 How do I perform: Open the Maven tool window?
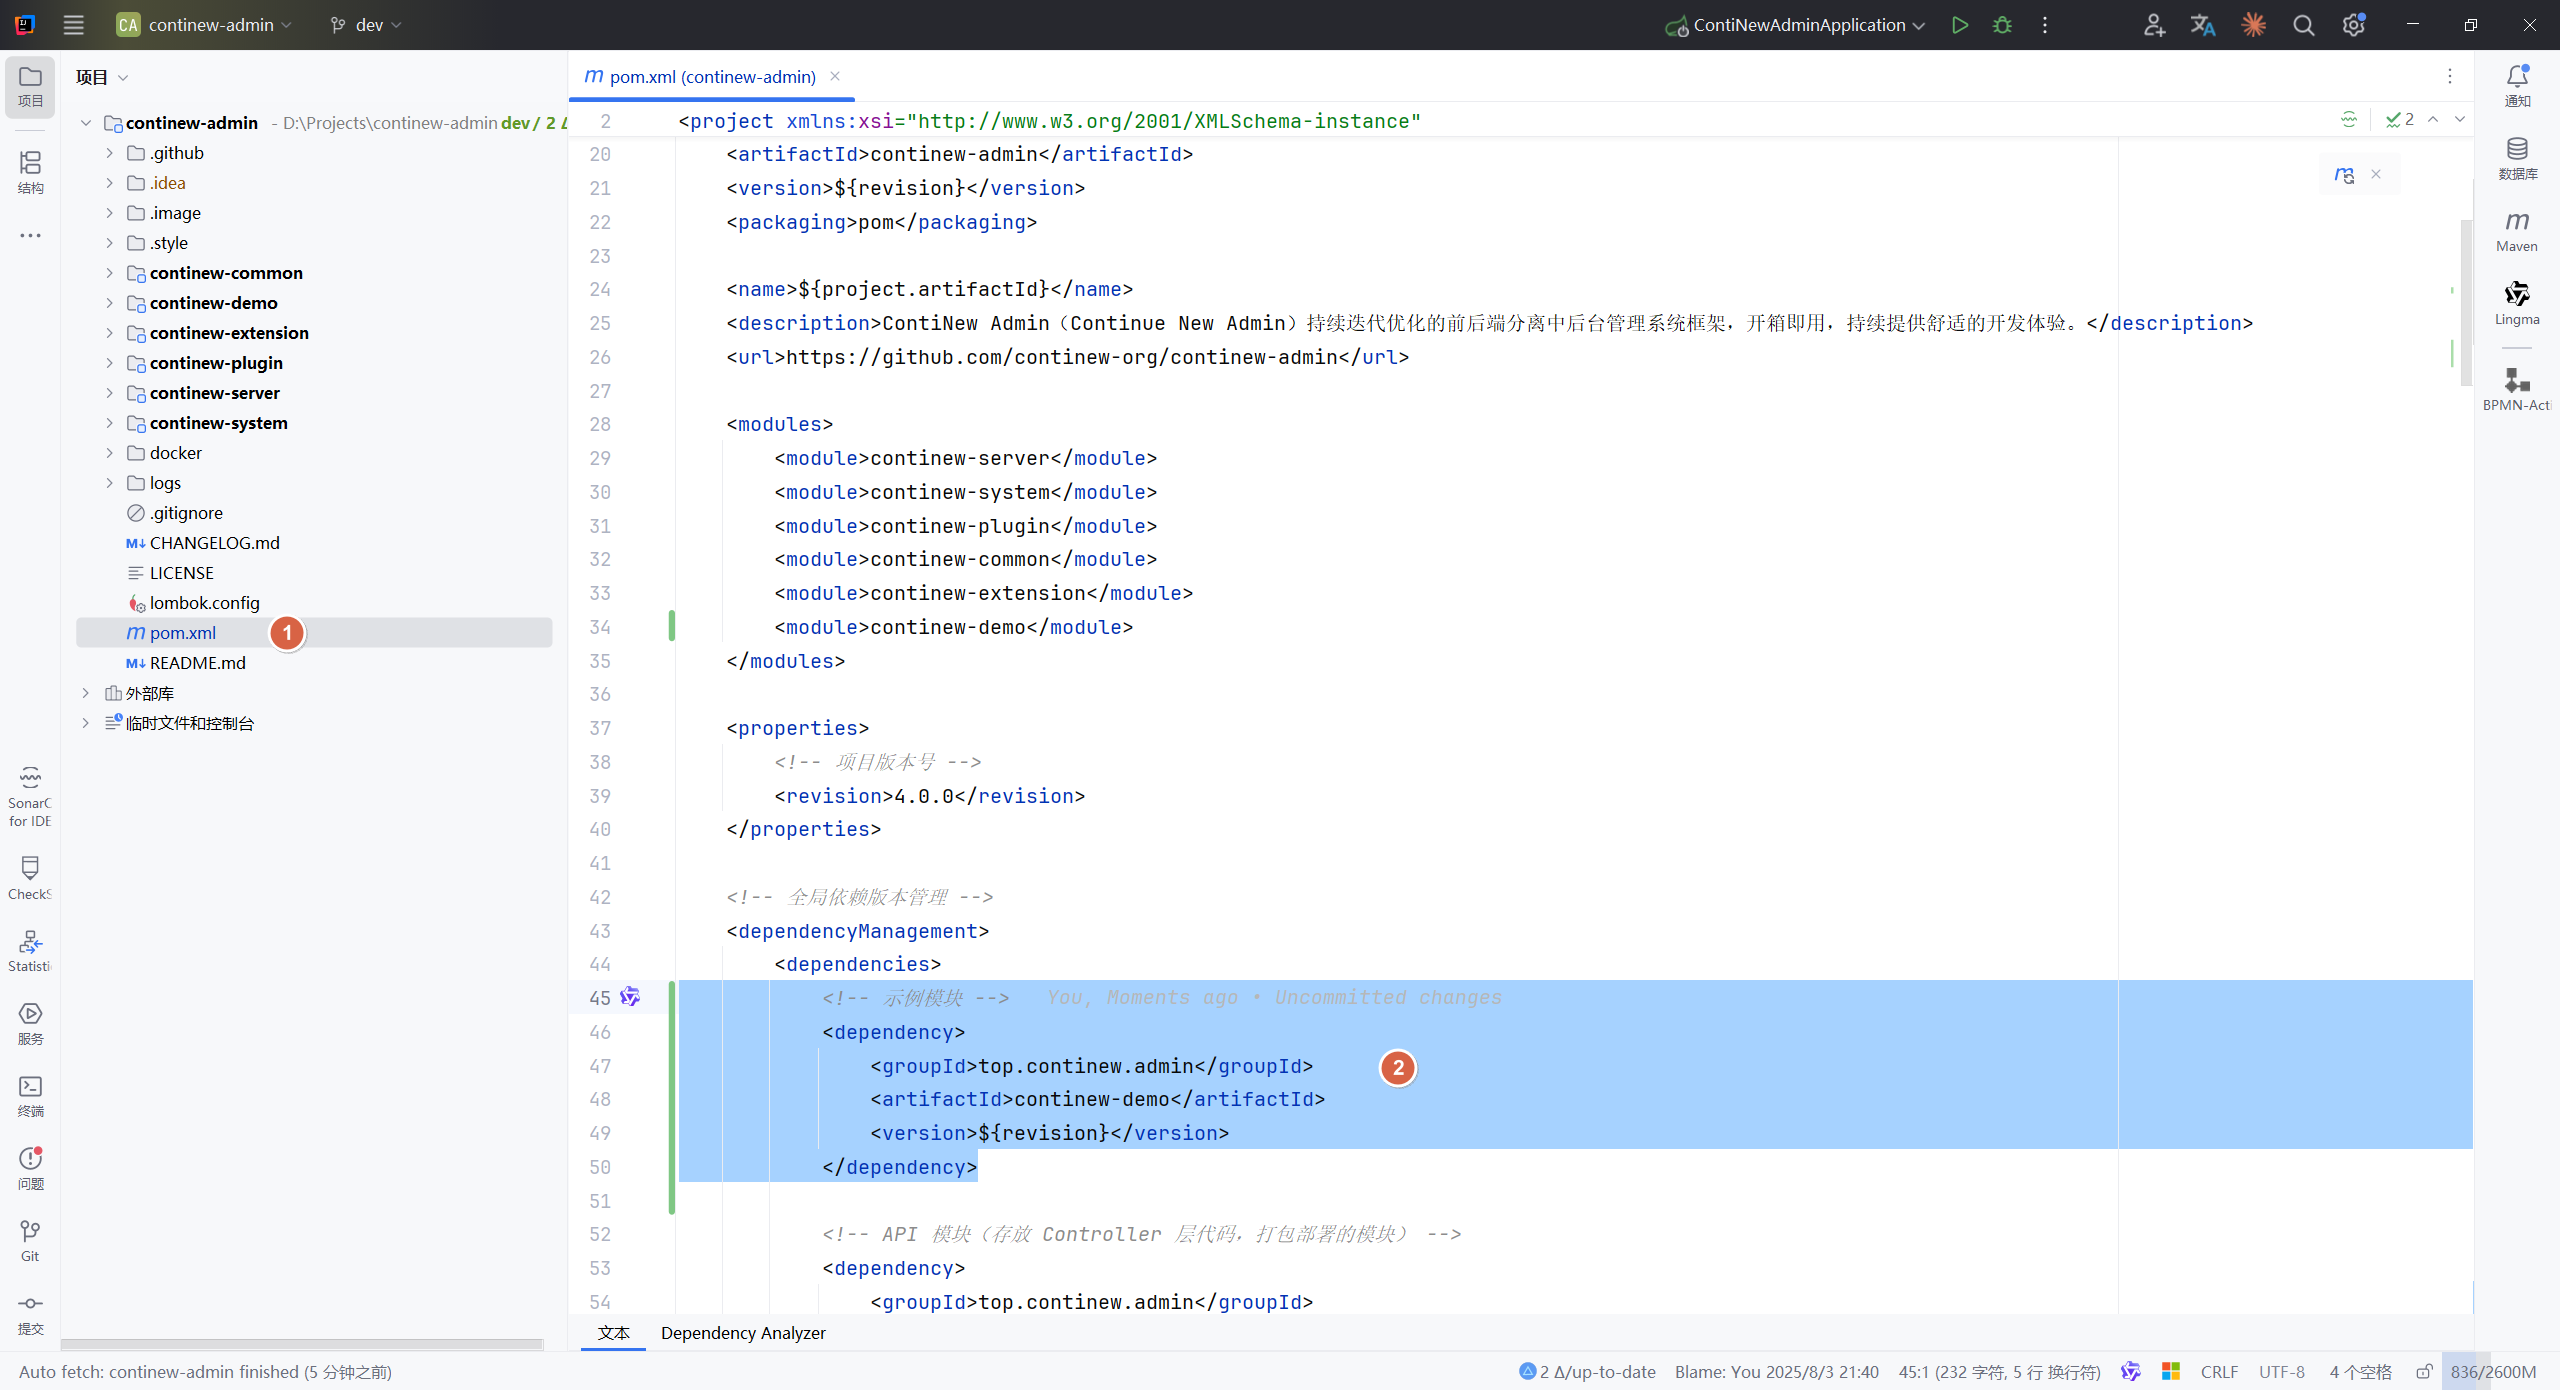(2517, 231)
